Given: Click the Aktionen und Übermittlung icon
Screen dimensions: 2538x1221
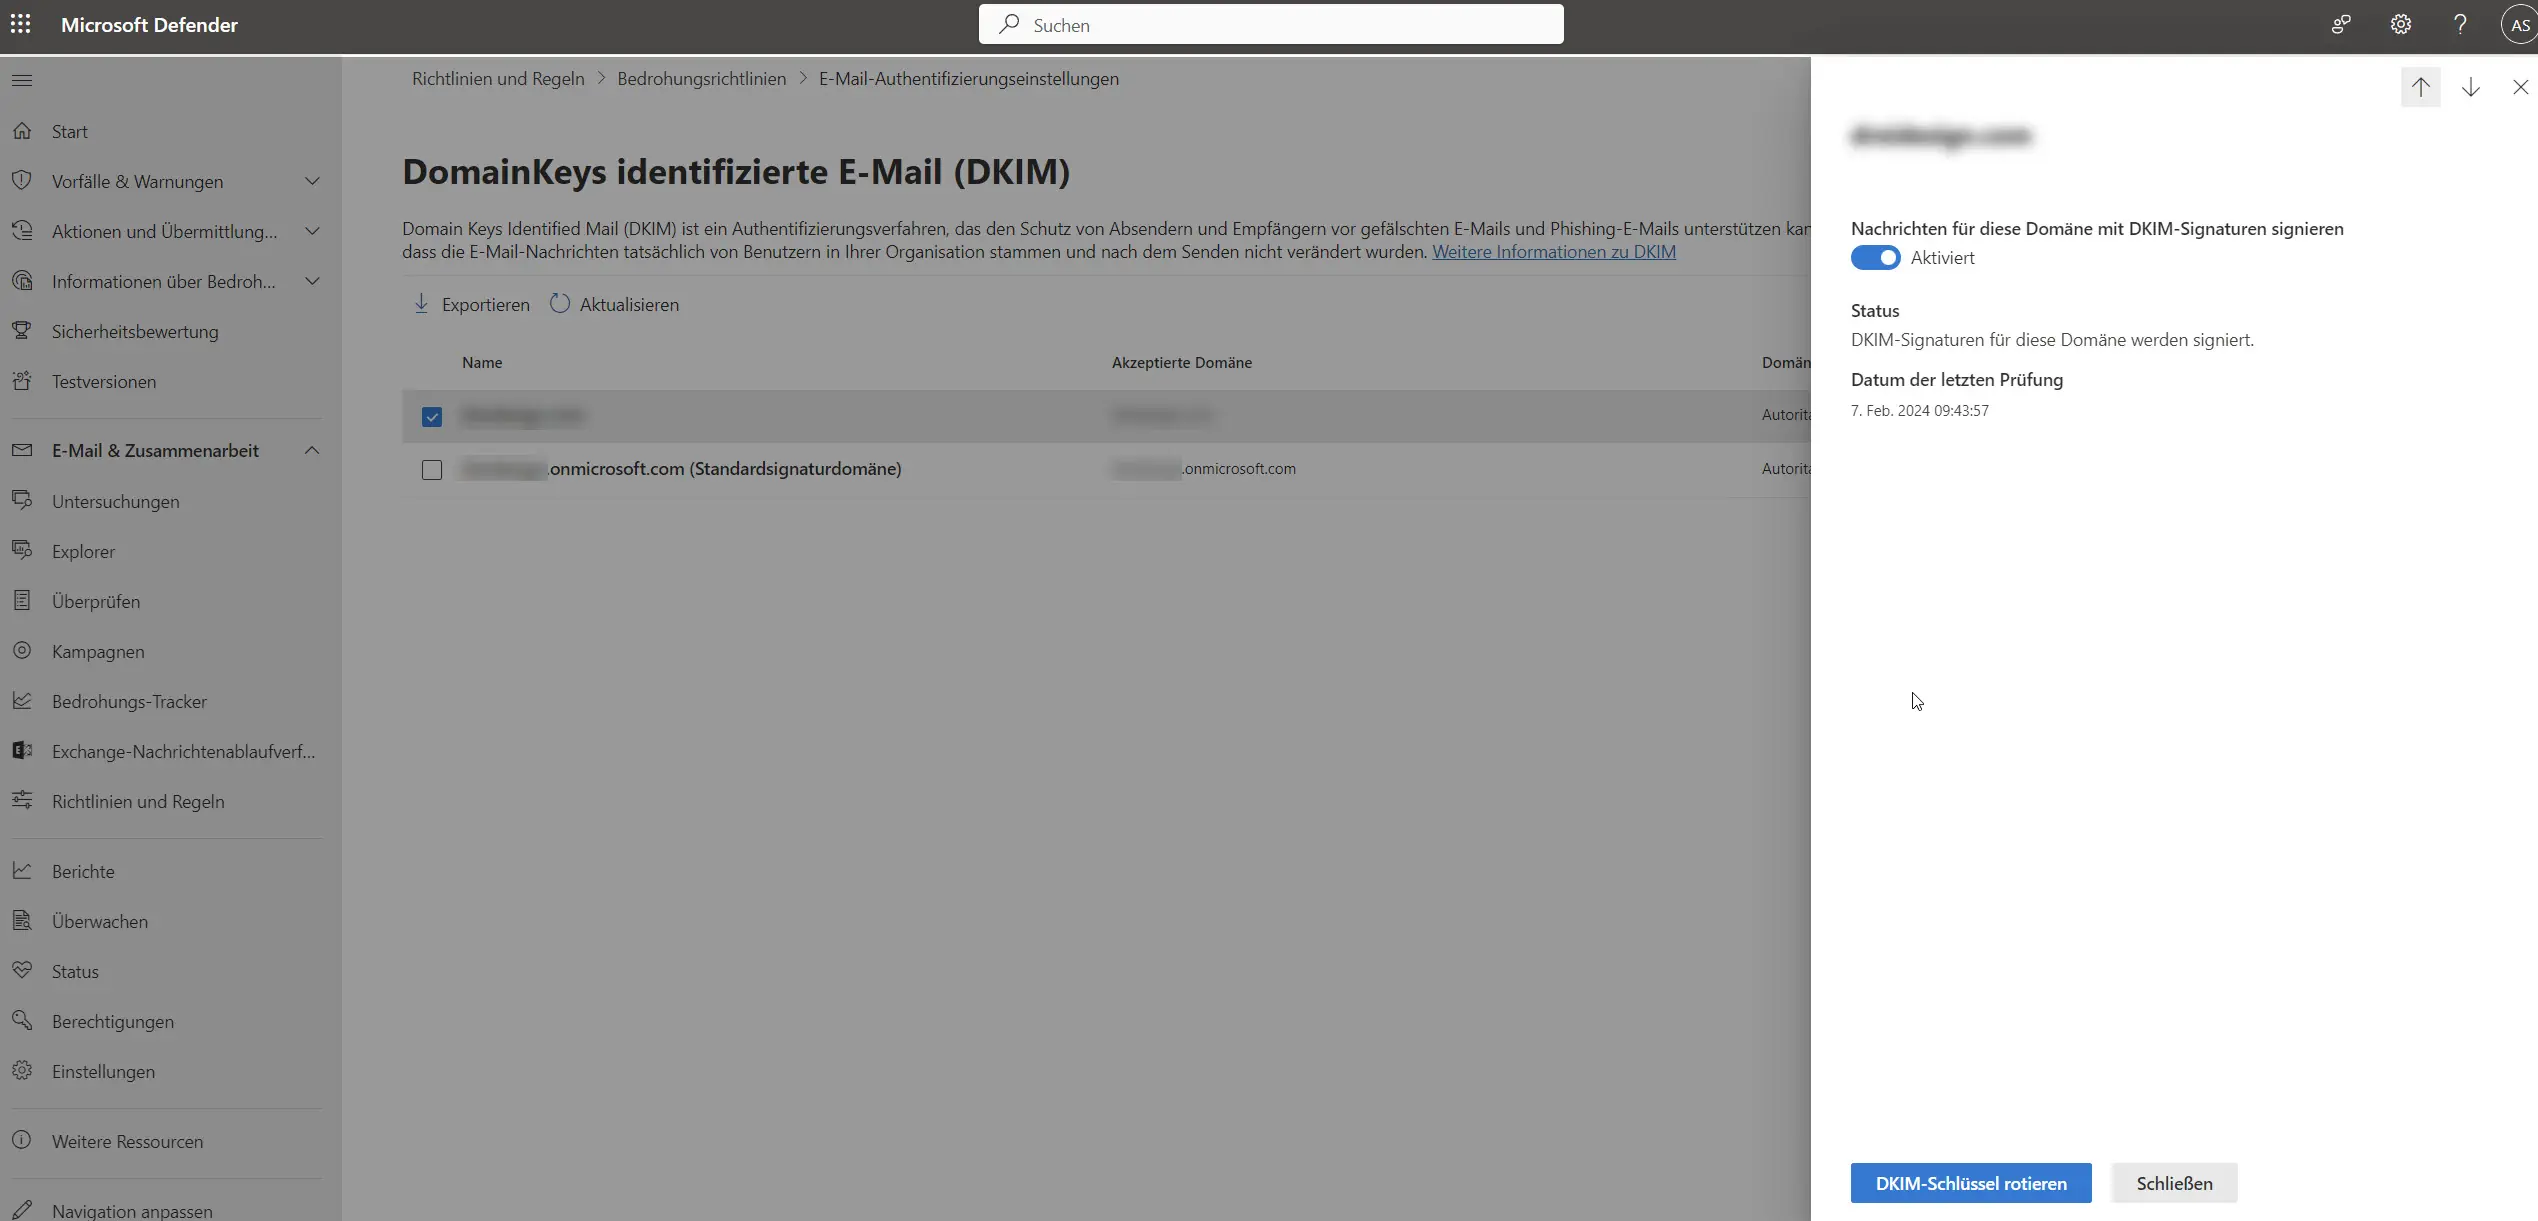Looking at the screenshot, I should tap(22, 231).
